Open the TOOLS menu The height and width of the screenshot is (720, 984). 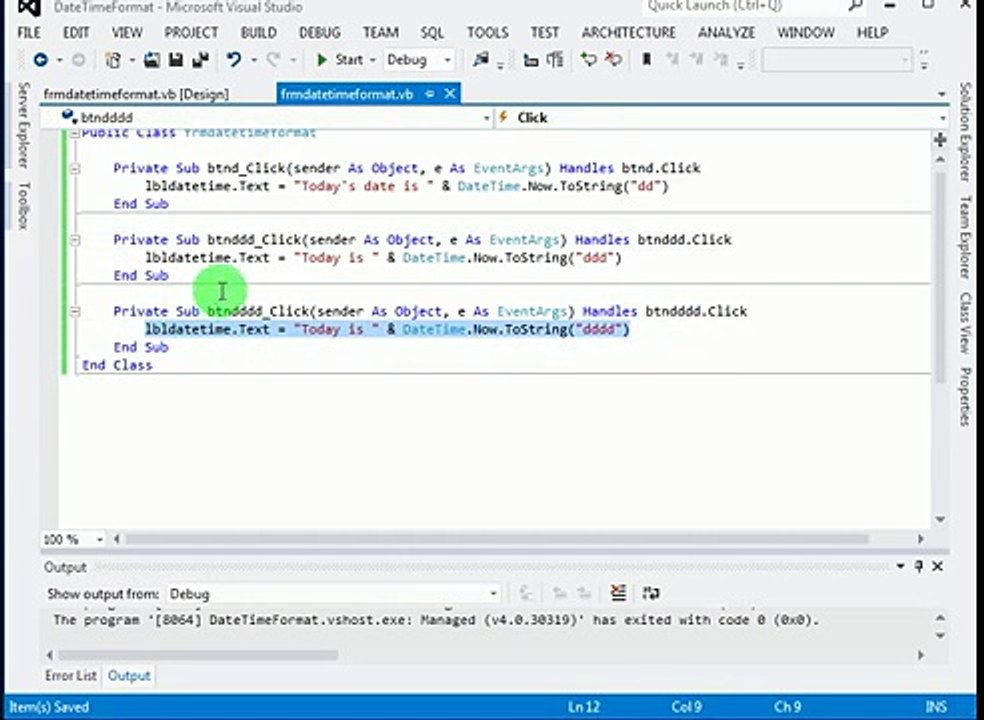488,32
